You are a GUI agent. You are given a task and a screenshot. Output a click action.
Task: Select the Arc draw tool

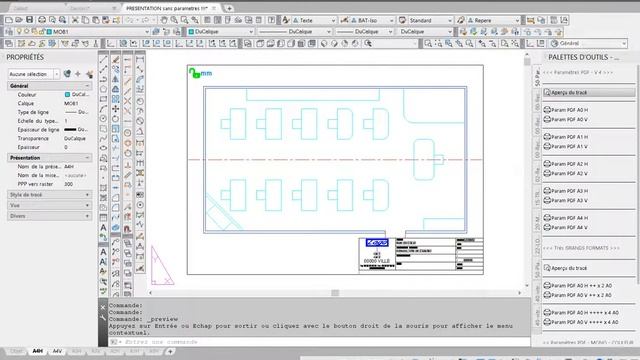(x=103, y=109)
